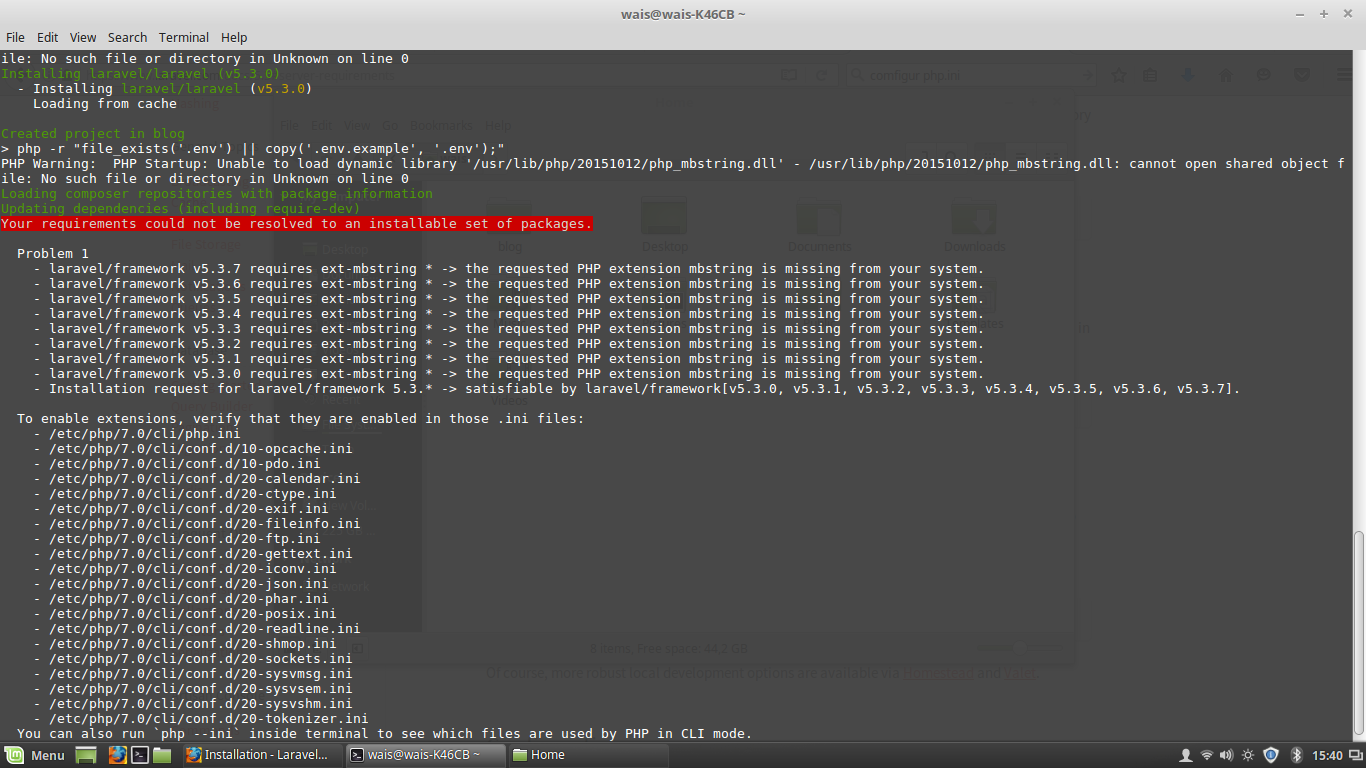Viewport: 1366px width, 768px height.
Task: Minimize the terminal window
Action: coord(1302,13)
